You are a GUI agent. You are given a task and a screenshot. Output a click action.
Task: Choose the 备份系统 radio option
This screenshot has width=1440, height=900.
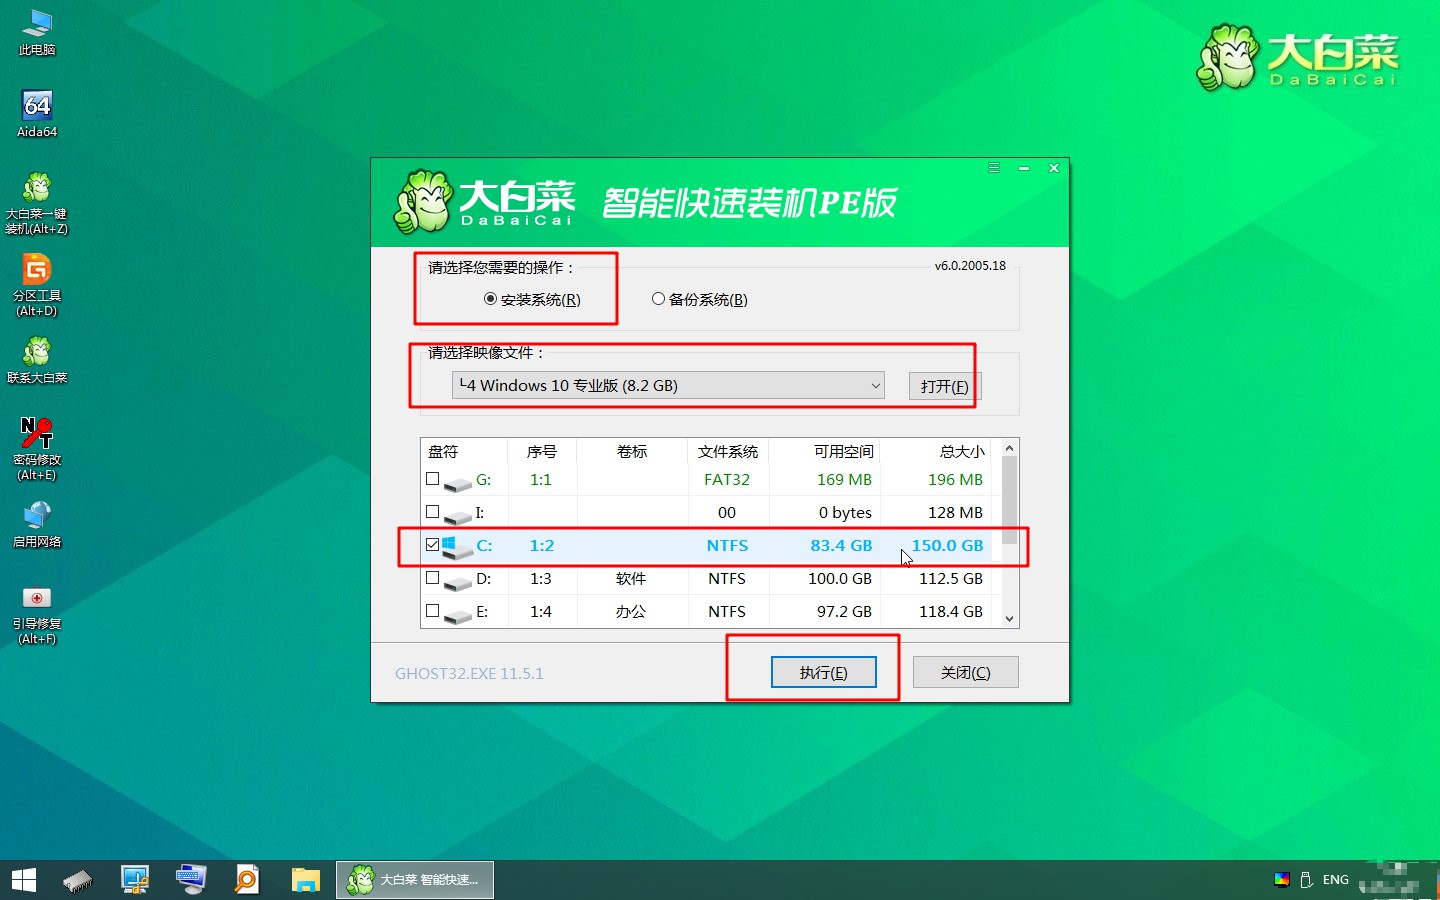(659, 298)
